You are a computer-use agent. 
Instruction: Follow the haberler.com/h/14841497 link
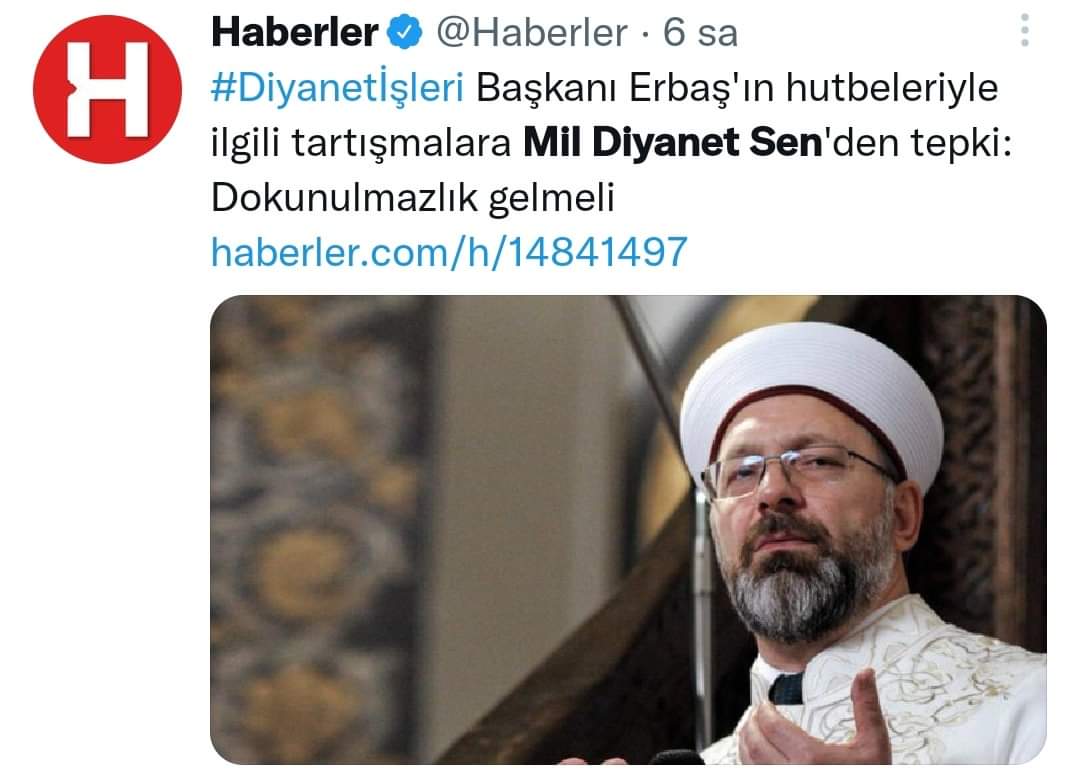(449, 251)
